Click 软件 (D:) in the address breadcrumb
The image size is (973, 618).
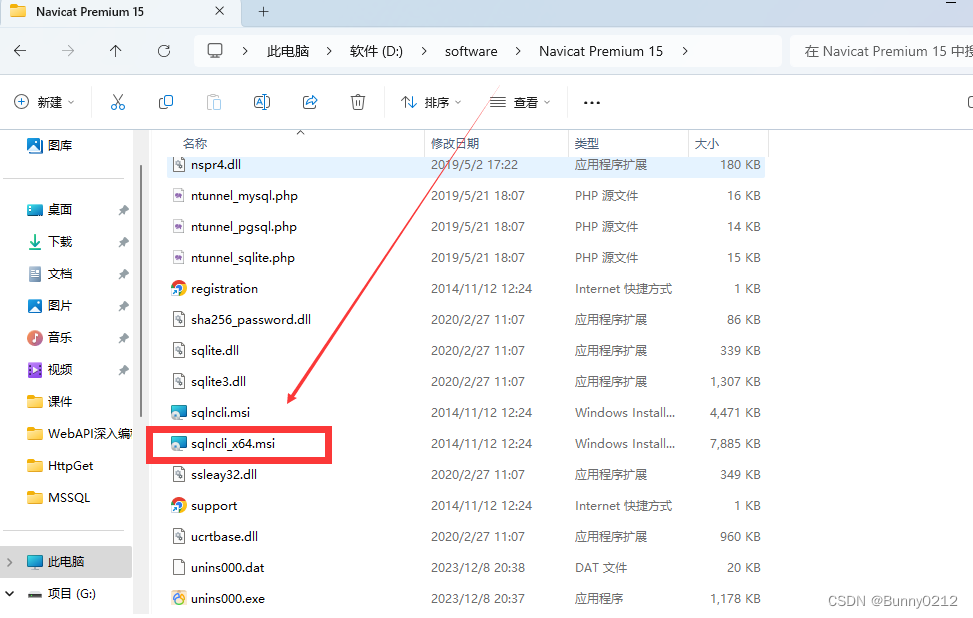[376, 52]
